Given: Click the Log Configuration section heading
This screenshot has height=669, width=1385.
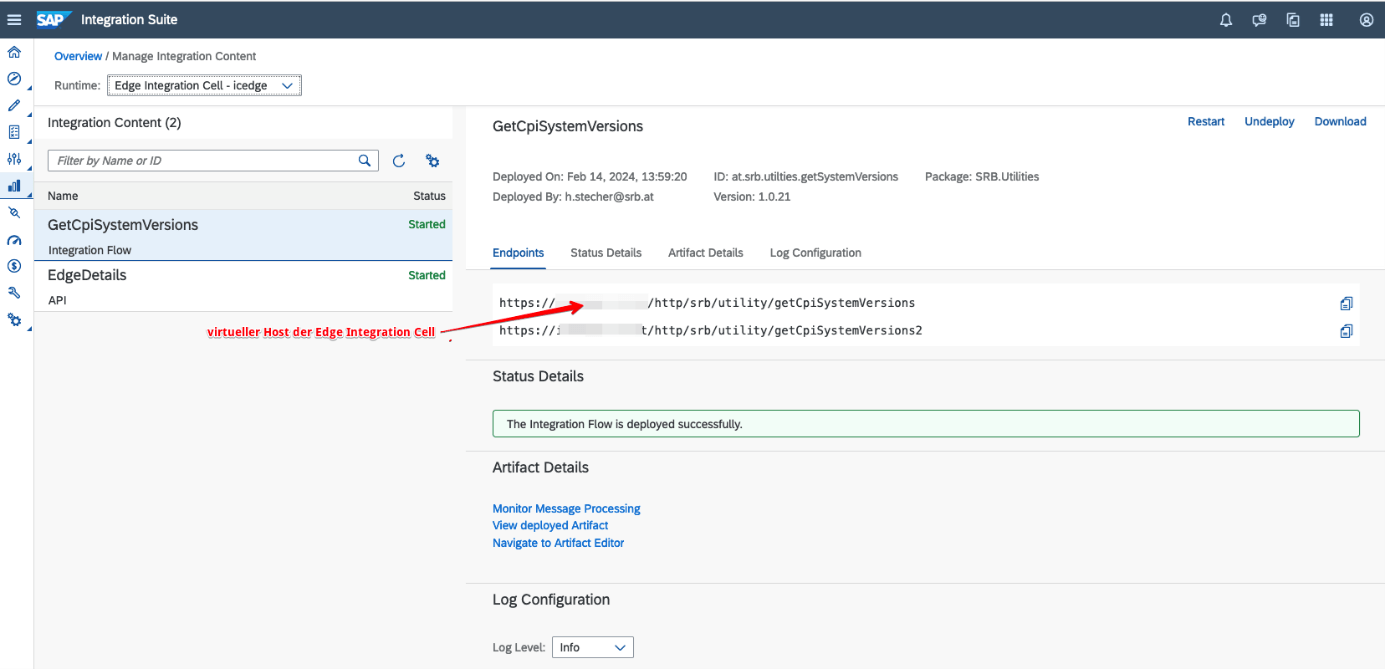Looking at the screenshot, I should 551,600.
